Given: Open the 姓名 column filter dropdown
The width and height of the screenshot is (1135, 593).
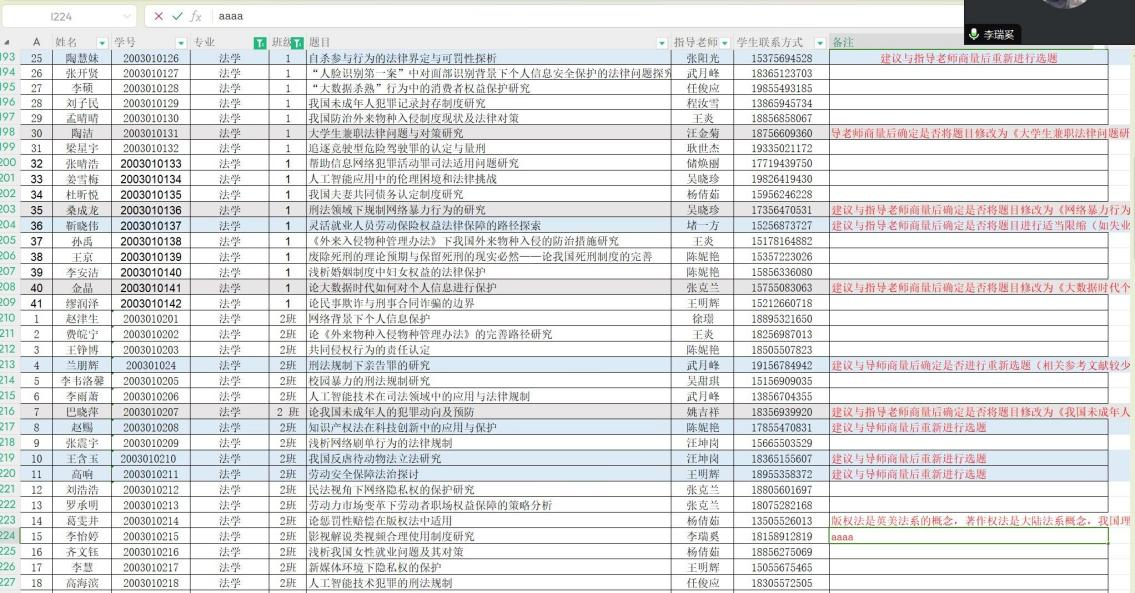Looking at the screenshot, I should pos(102,43).
